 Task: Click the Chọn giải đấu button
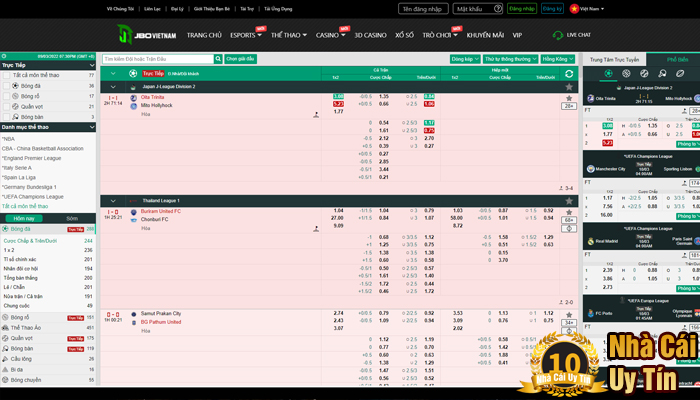coord(240,59)
